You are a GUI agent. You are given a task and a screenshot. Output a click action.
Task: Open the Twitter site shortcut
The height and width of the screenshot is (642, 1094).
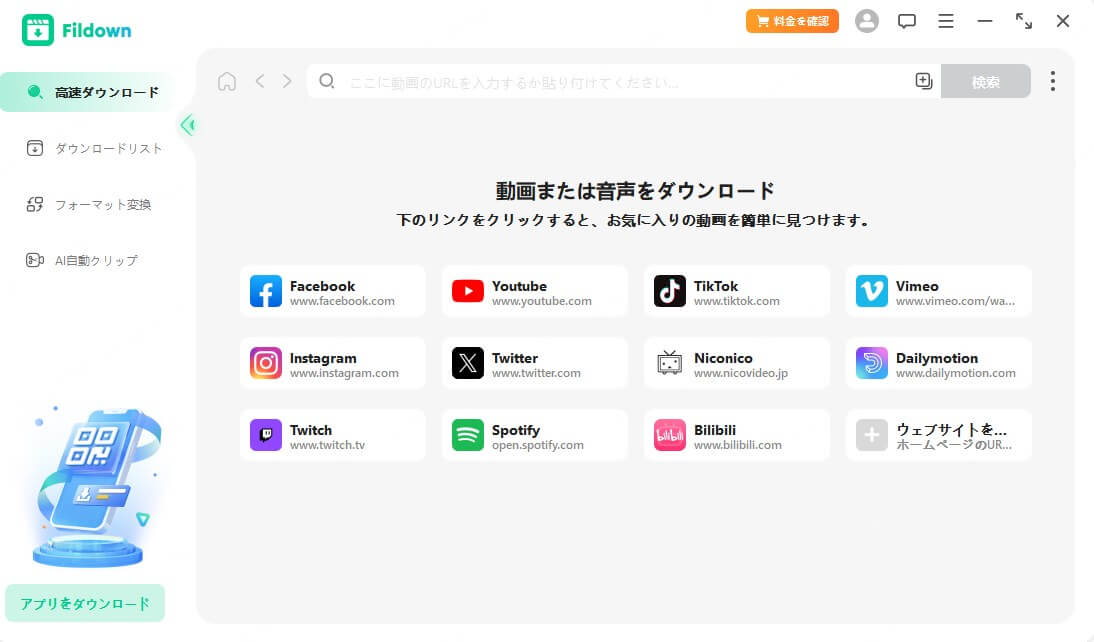point(534,364)
